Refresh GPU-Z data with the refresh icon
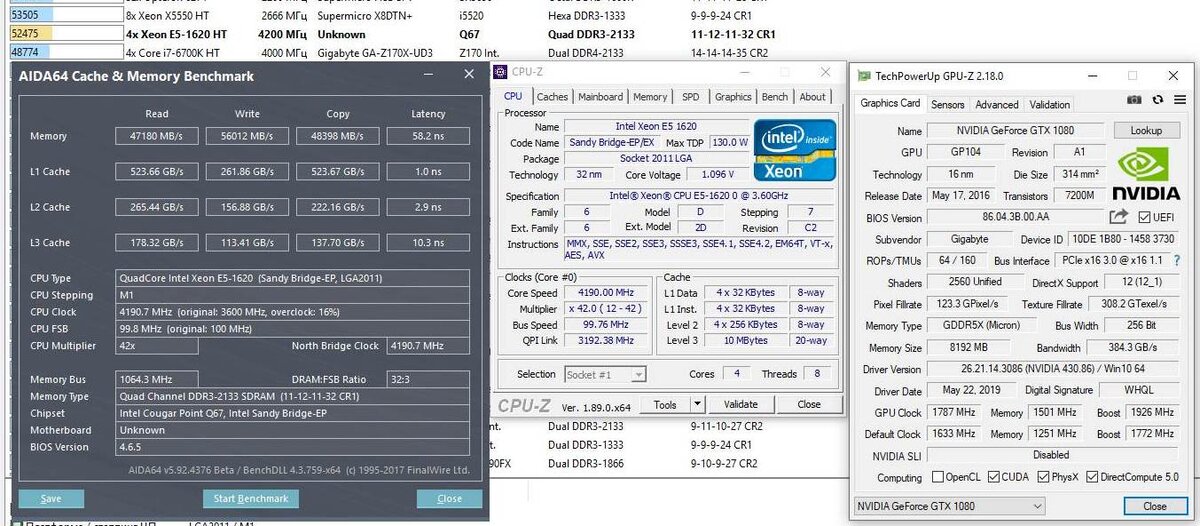Image resolution: width=1200 pixels, height=526 pixels. coord(1157,100)
